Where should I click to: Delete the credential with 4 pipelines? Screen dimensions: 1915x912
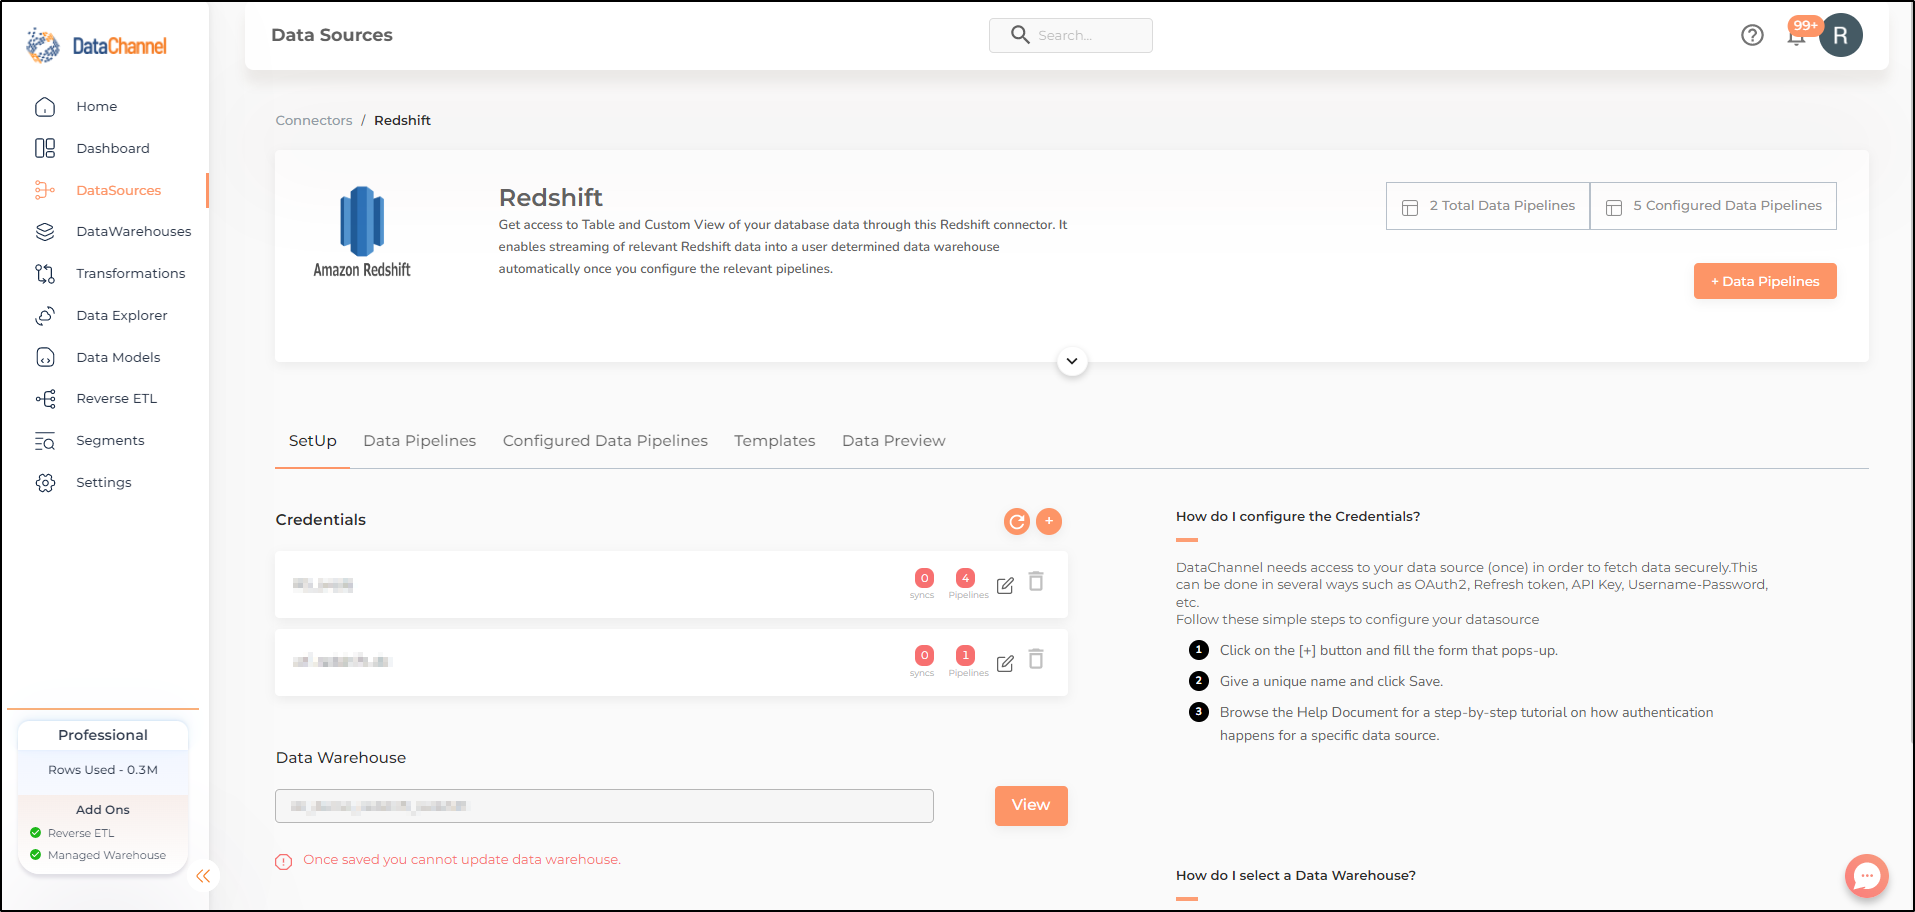pyautogui.click(x=1037, y=581)
